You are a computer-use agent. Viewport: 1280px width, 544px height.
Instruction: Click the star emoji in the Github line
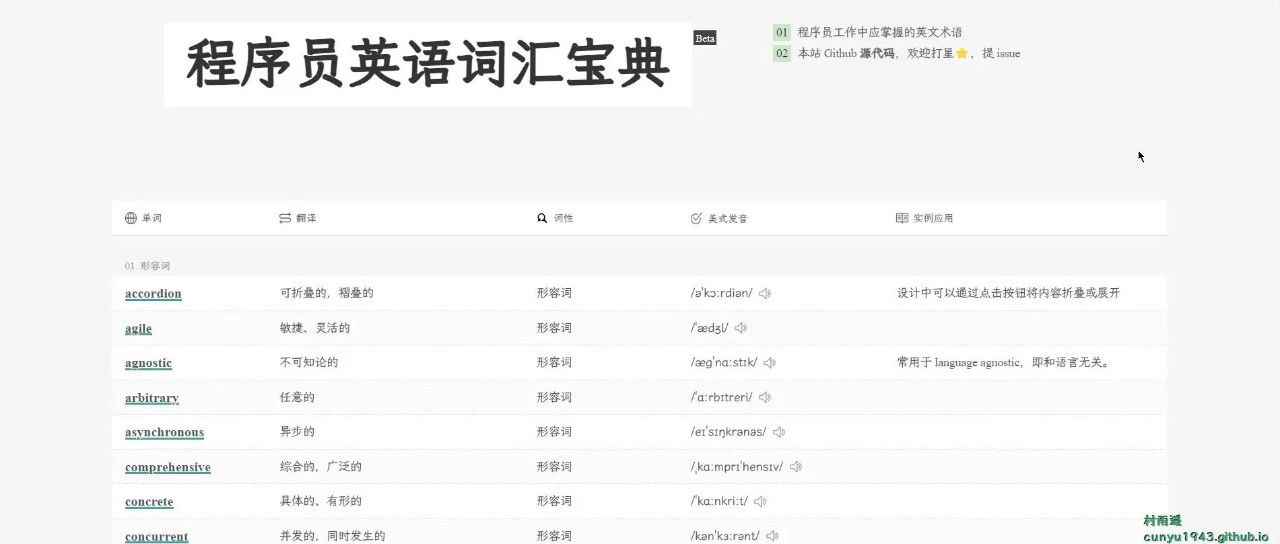962,53
